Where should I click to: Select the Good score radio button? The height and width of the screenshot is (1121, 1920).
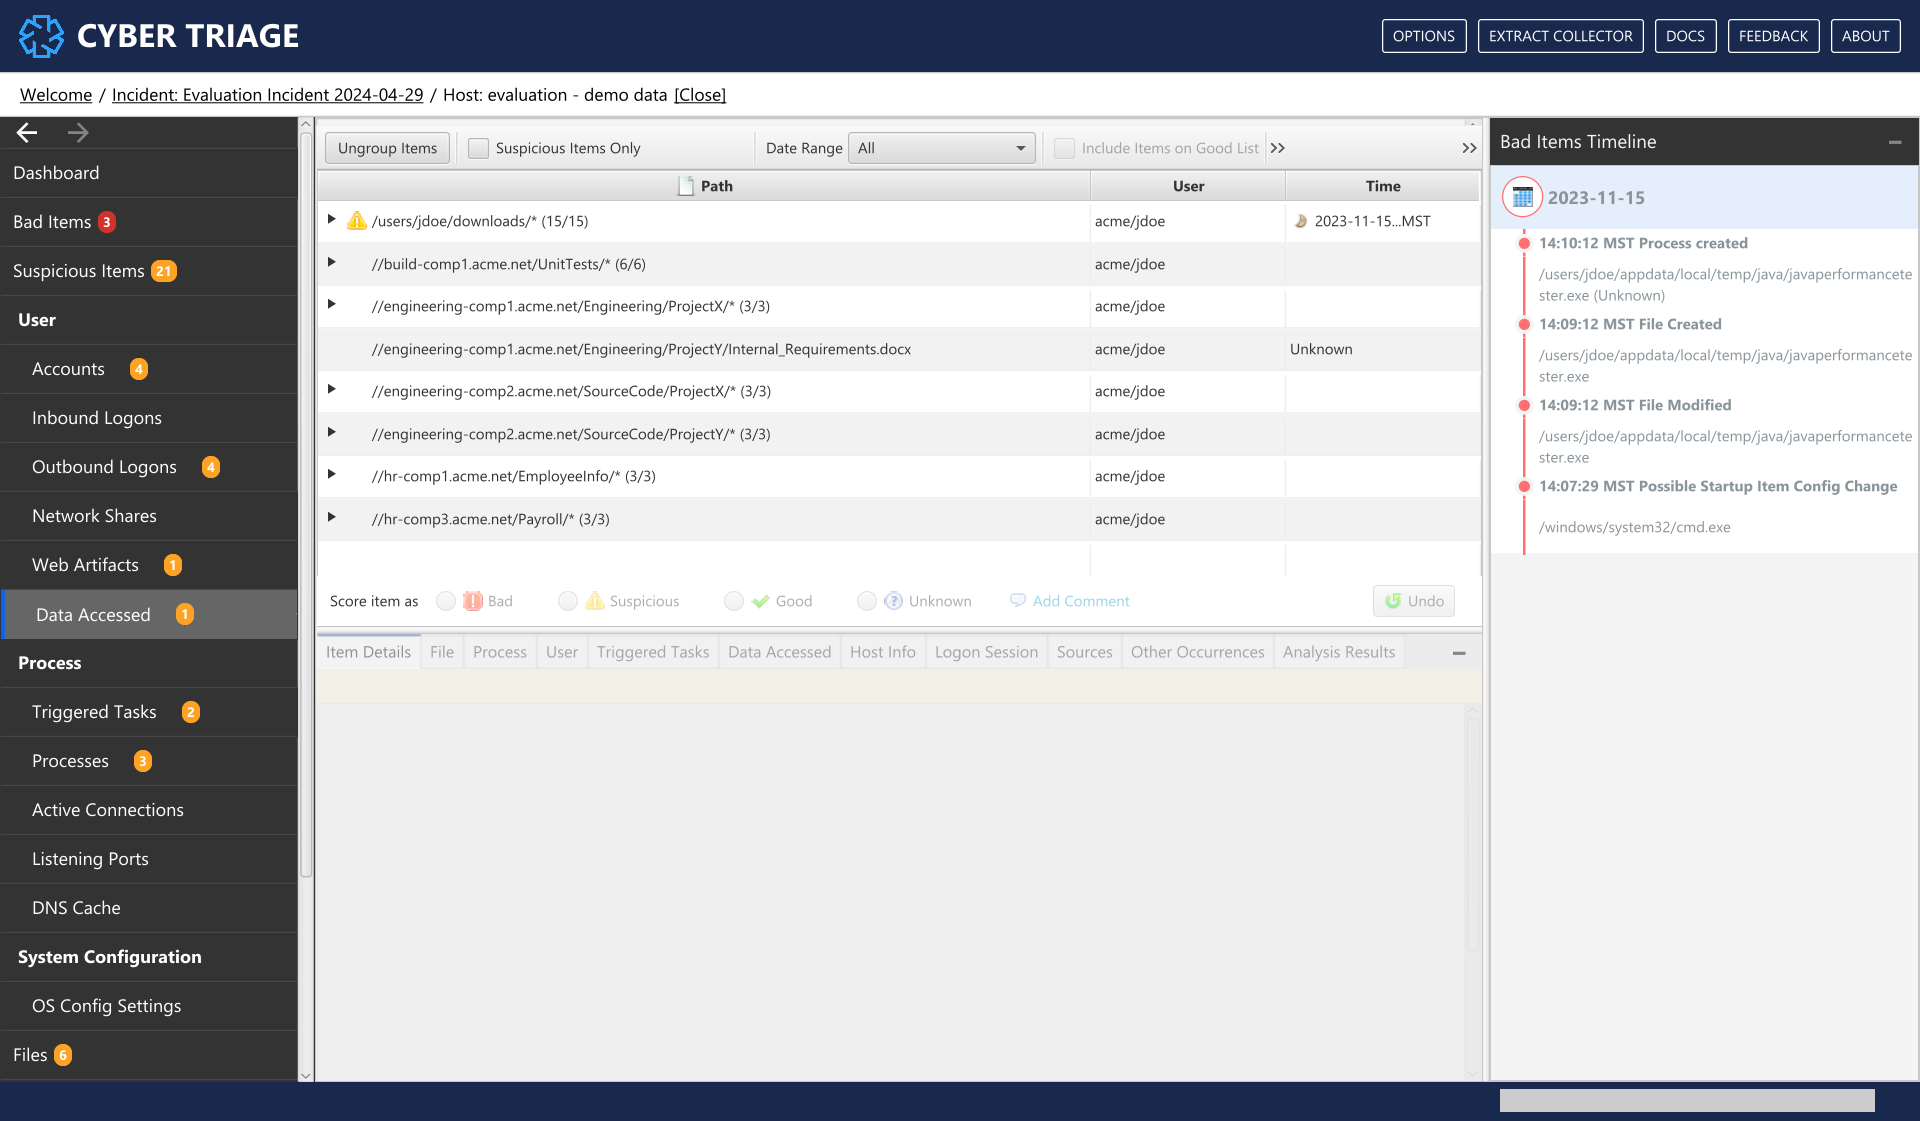click(x=734, y=601)
